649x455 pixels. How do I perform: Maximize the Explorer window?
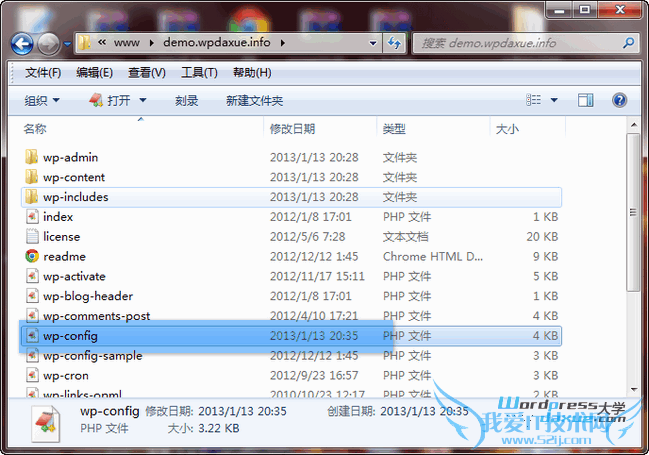coord(584,10)
